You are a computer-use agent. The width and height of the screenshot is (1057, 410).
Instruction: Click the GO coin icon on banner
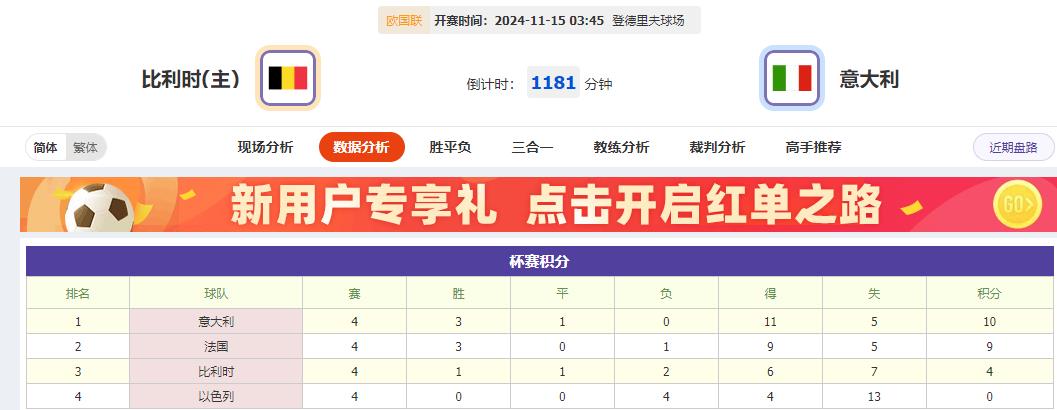1018,205
